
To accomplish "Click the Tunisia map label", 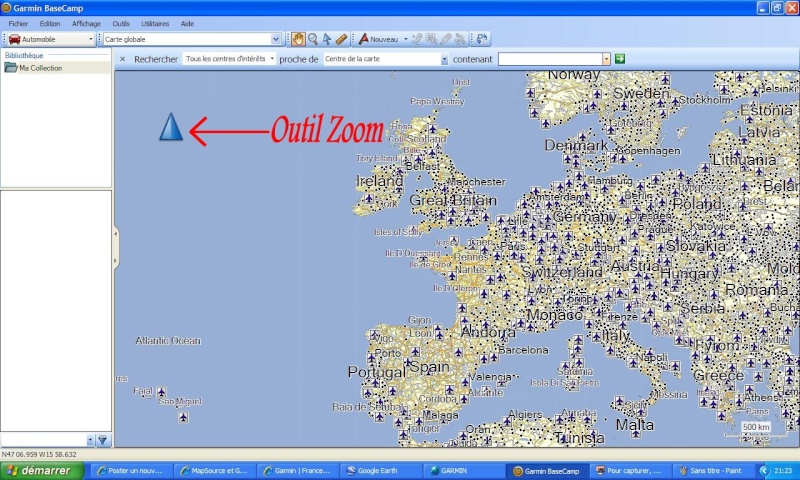I will pos(579,438).
